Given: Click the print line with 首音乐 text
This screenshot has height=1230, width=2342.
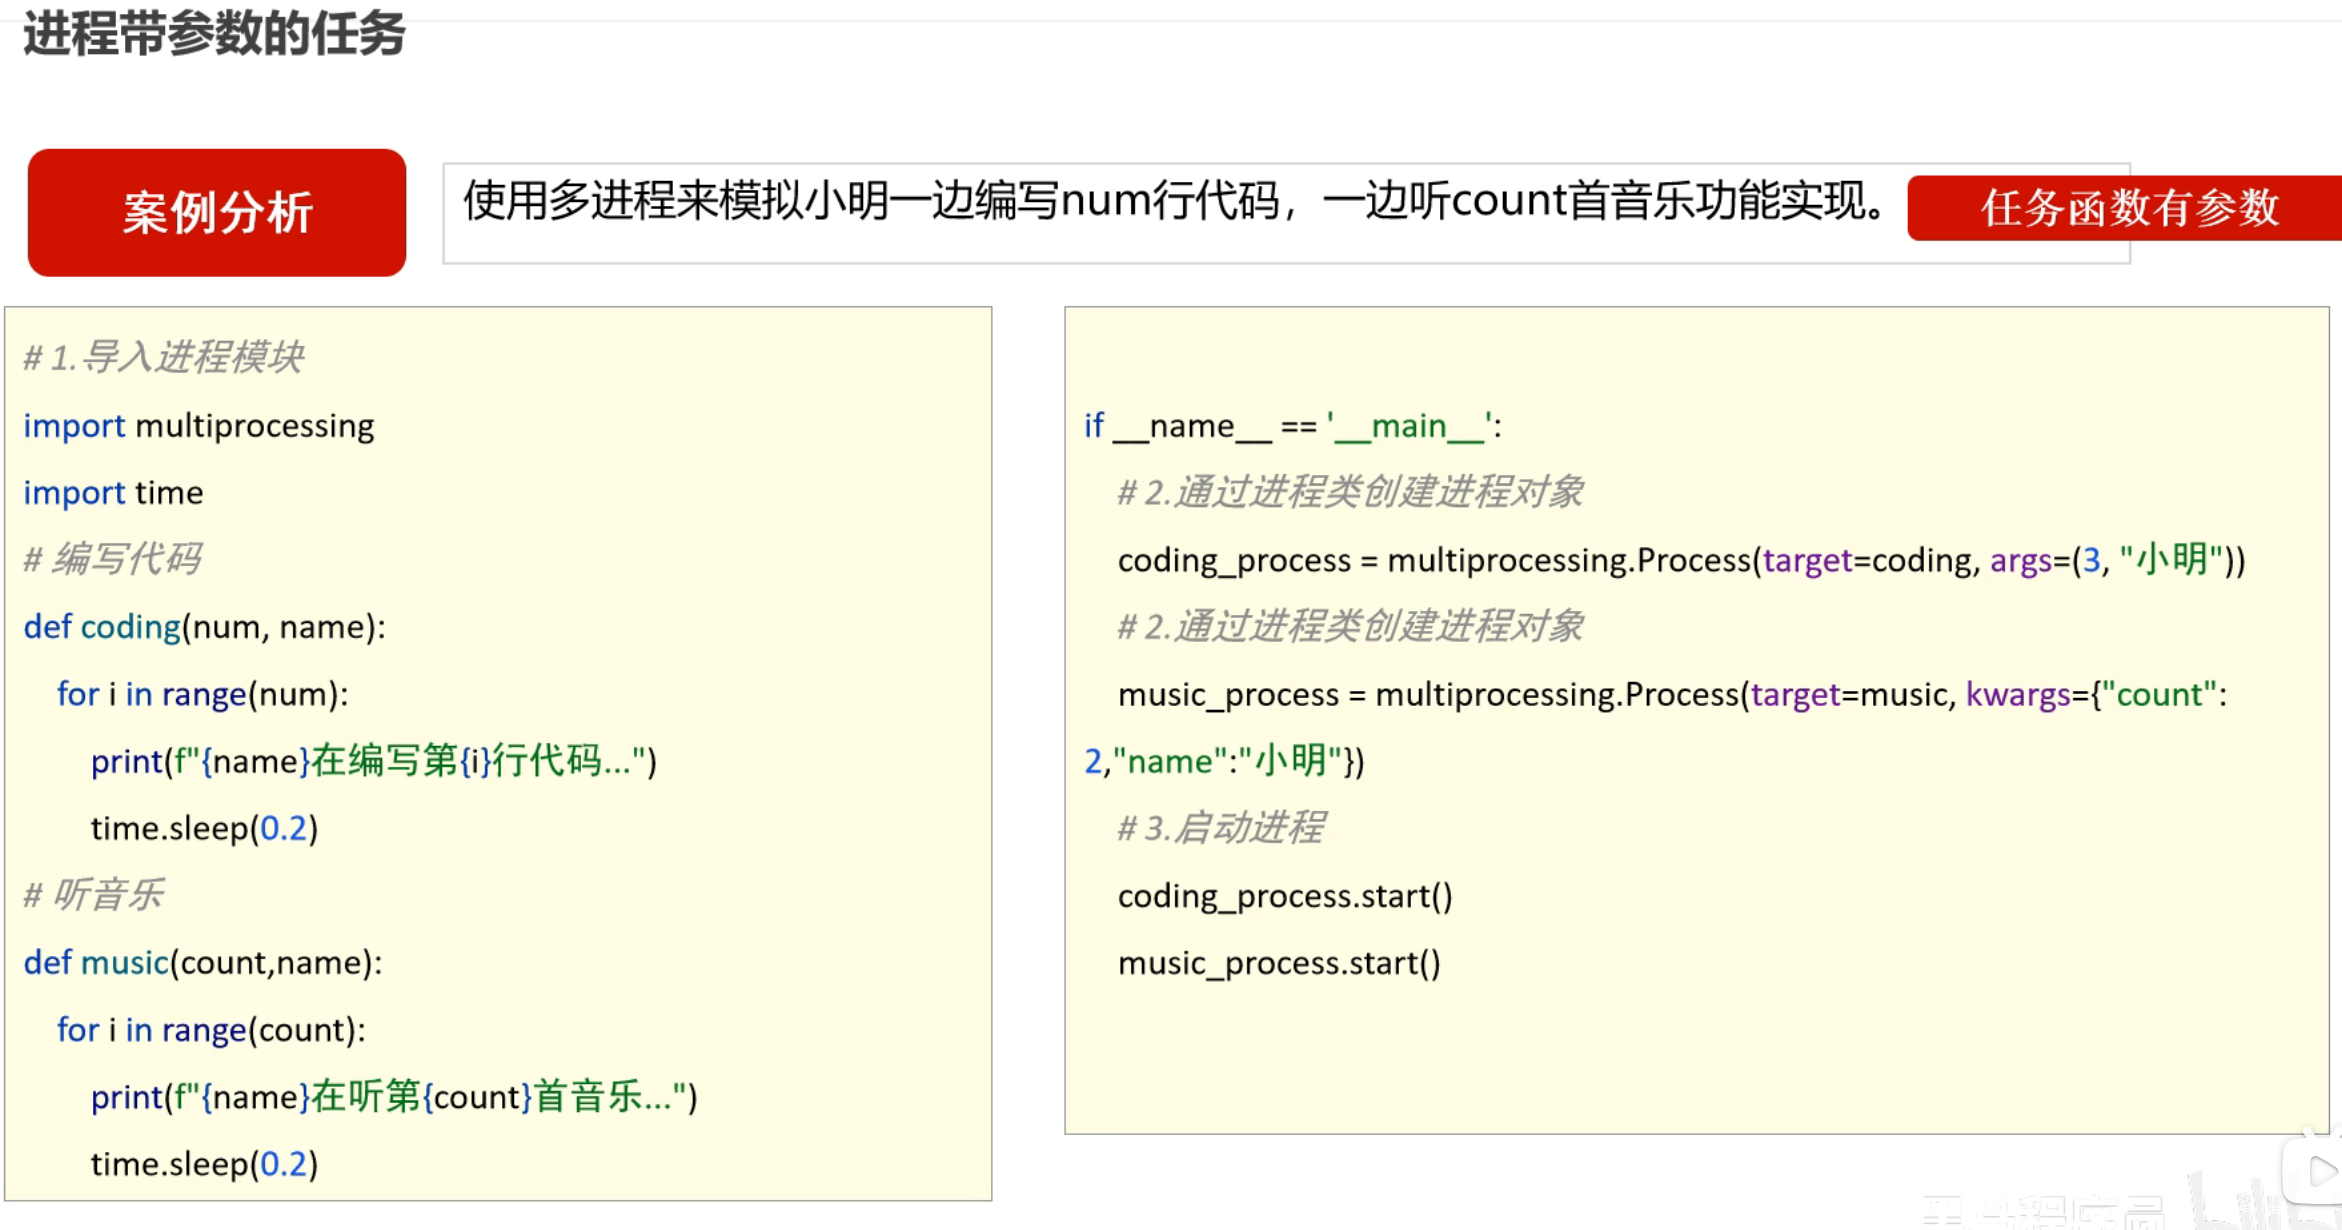Looking at the screenshot, I should (393, 1097).
